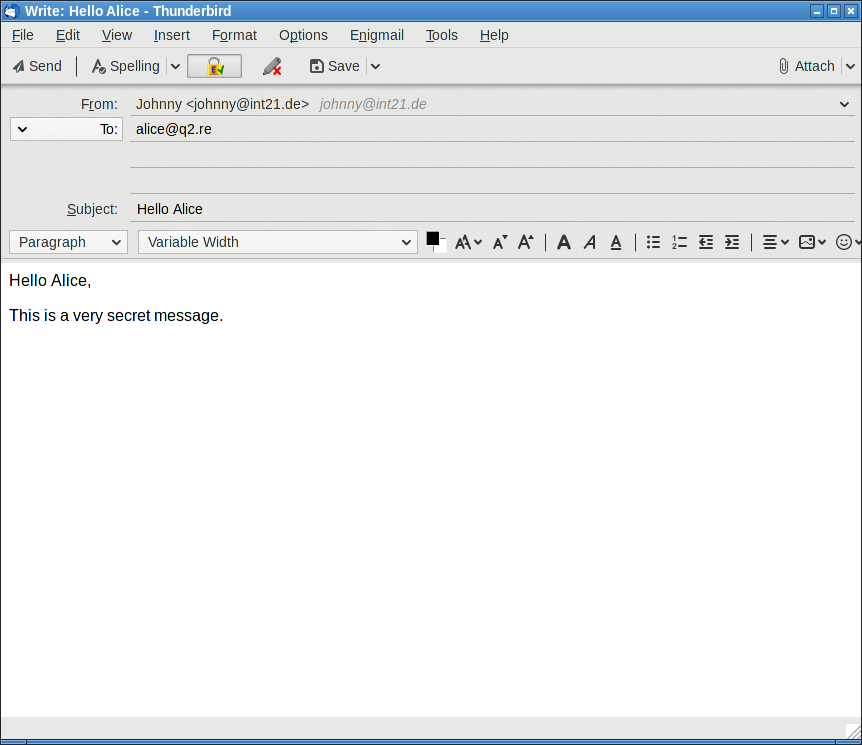Outdent the paragraph
This screenshot has height=745, width=862.
click(706, 242)
